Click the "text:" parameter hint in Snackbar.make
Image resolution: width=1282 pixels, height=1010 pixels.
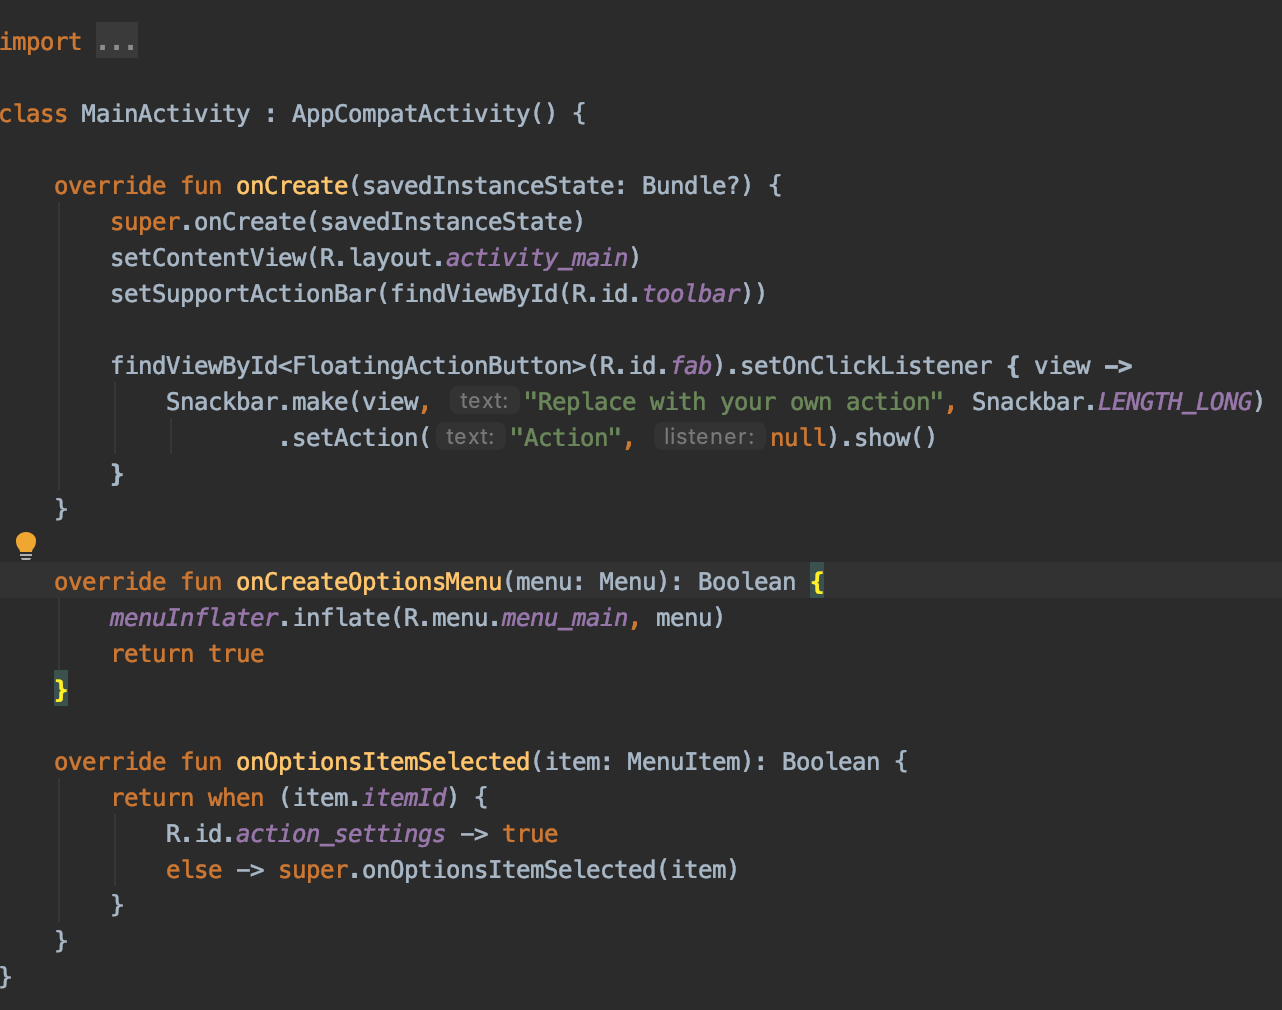(484, 400)
